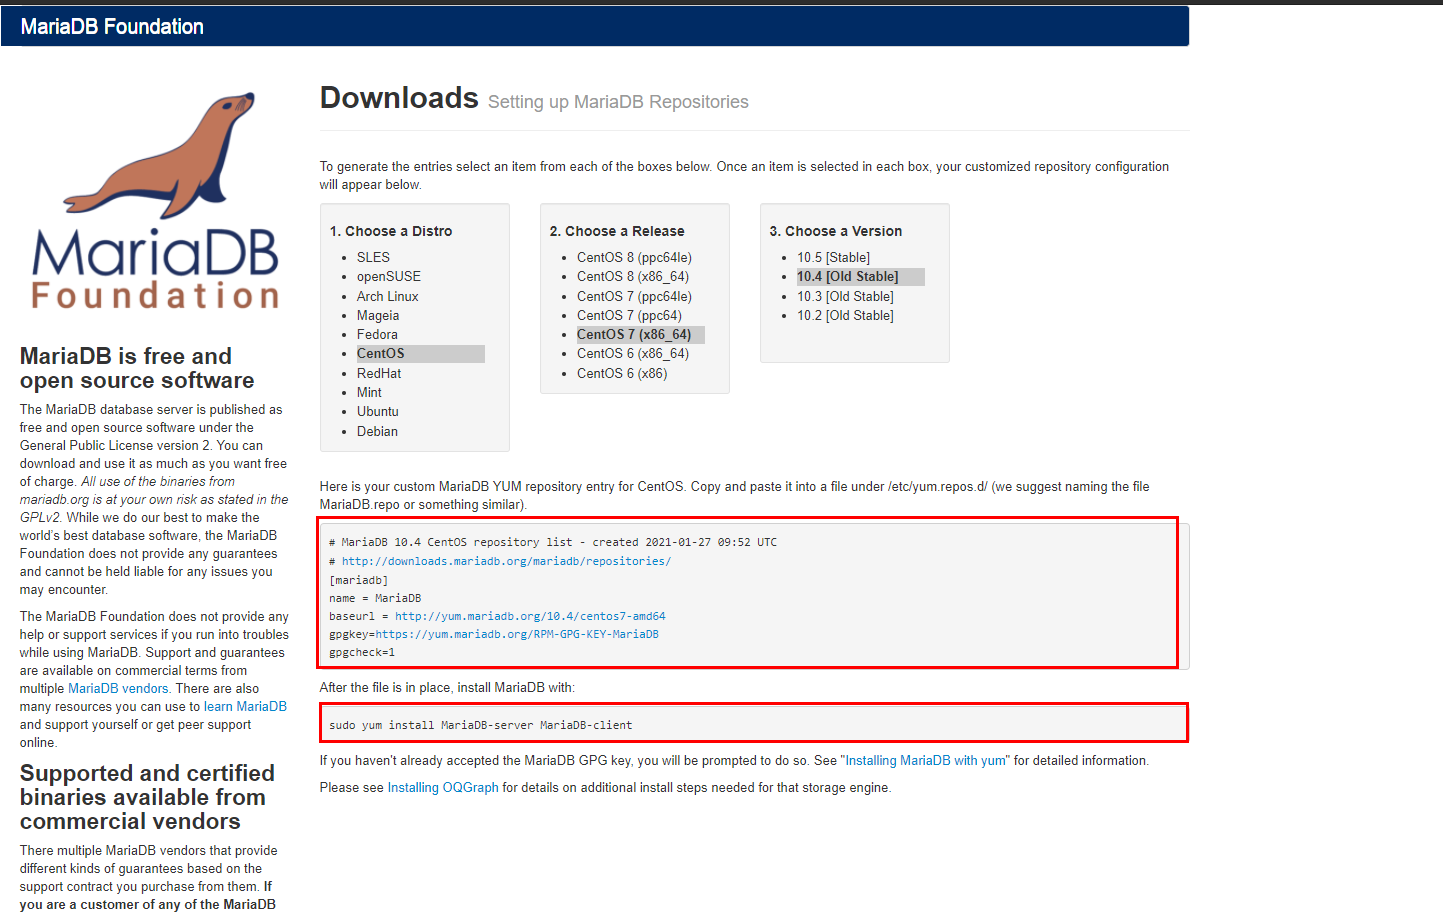This screenshot has height=917, width=1443.
Task: Open the learn MariaDB link
Action: [x=245, y=707]
